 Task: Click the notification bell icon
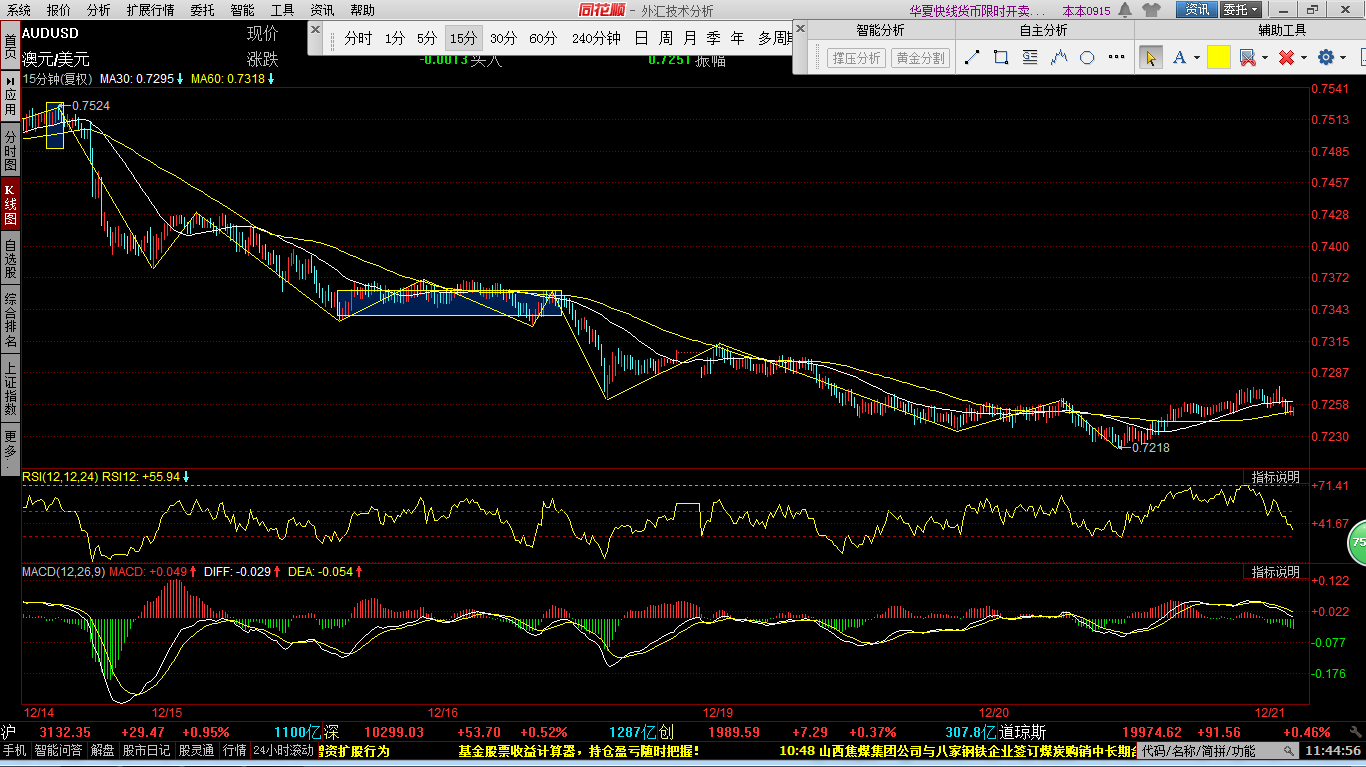[x=1125, y=10]
